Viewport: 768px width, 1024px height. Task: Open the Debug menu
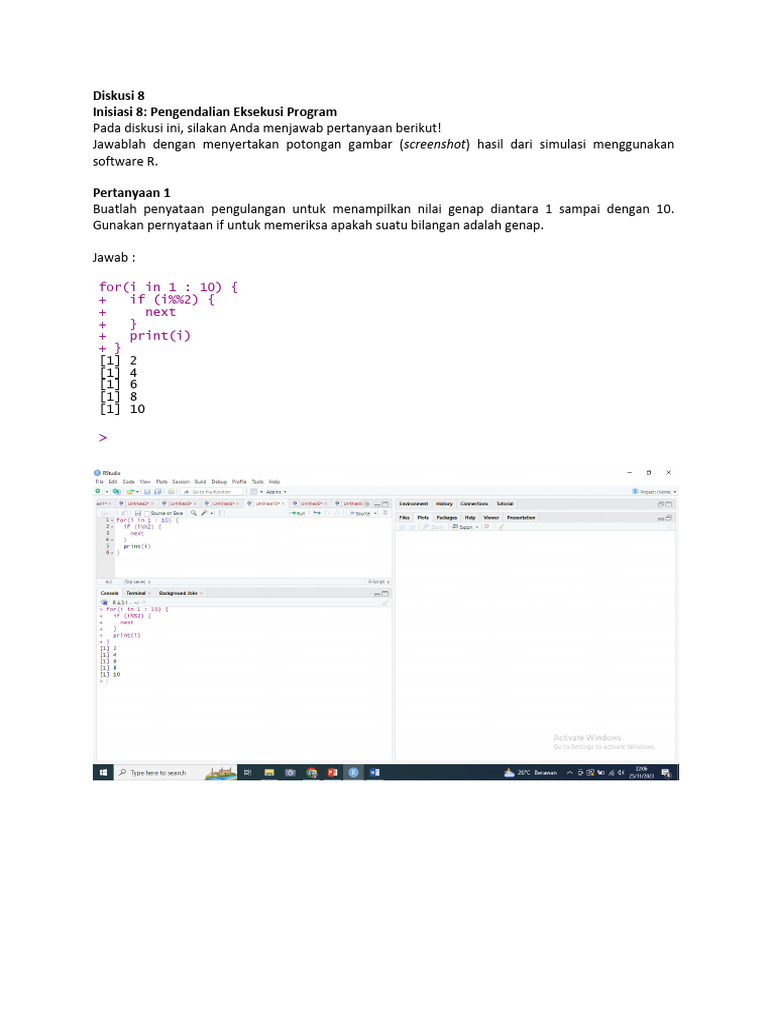click(219, 481)
